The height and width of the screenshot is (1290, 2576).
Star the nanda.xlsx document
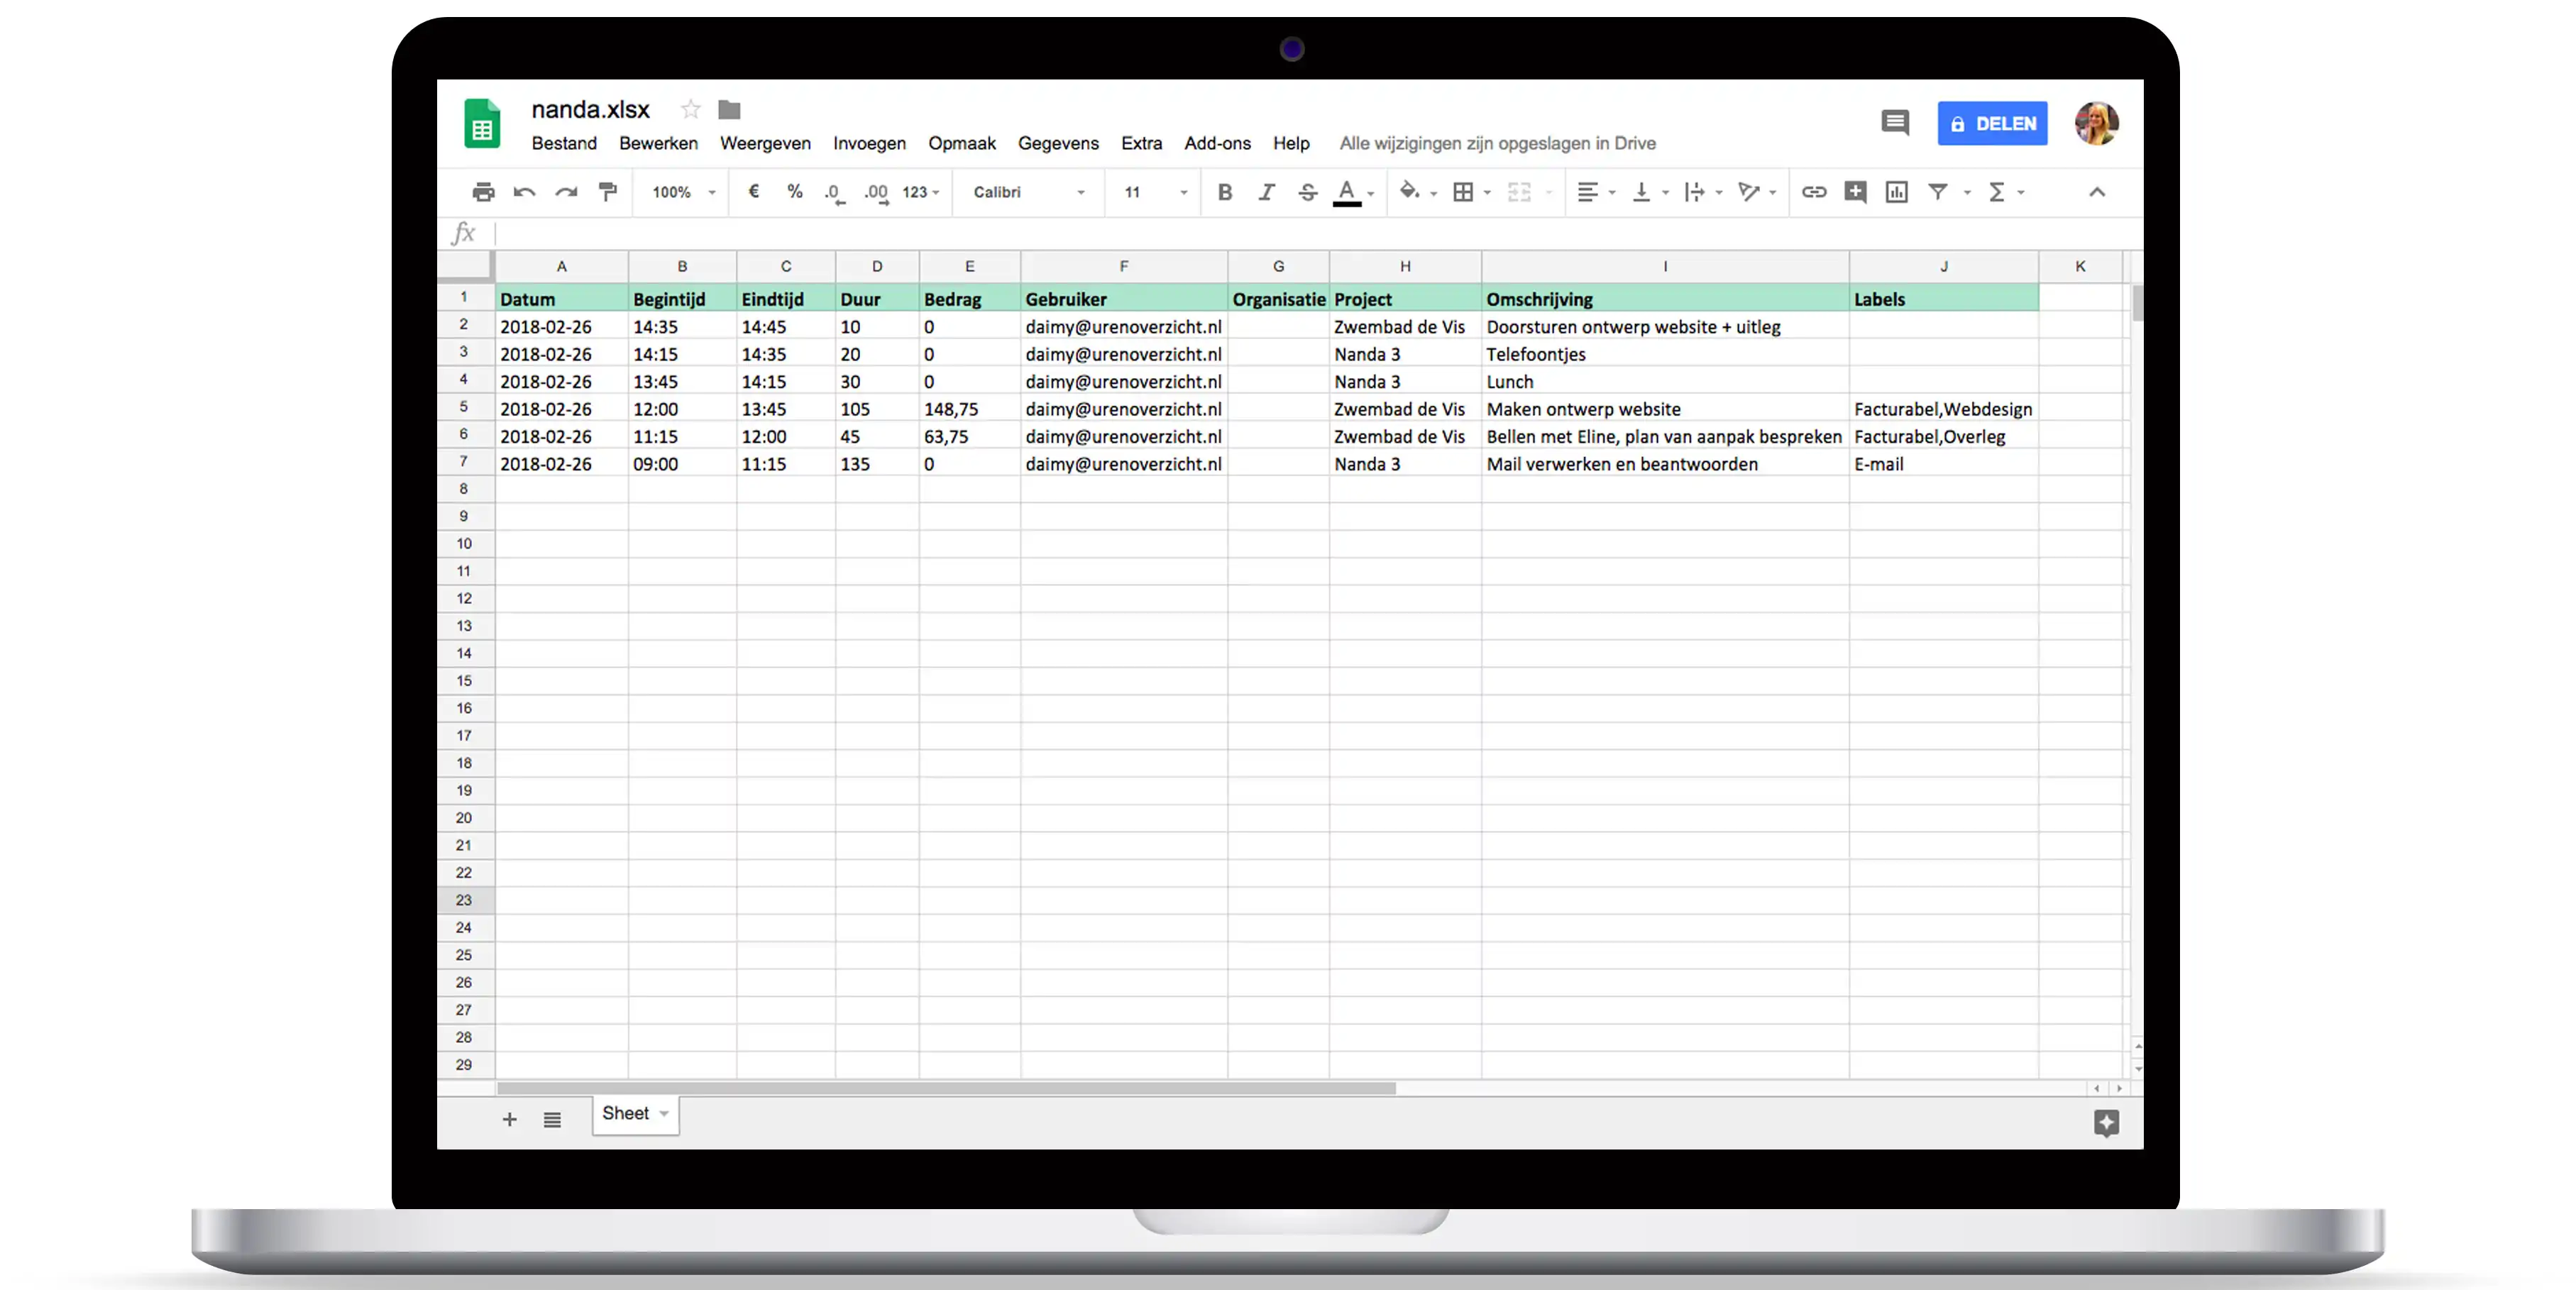690,109
